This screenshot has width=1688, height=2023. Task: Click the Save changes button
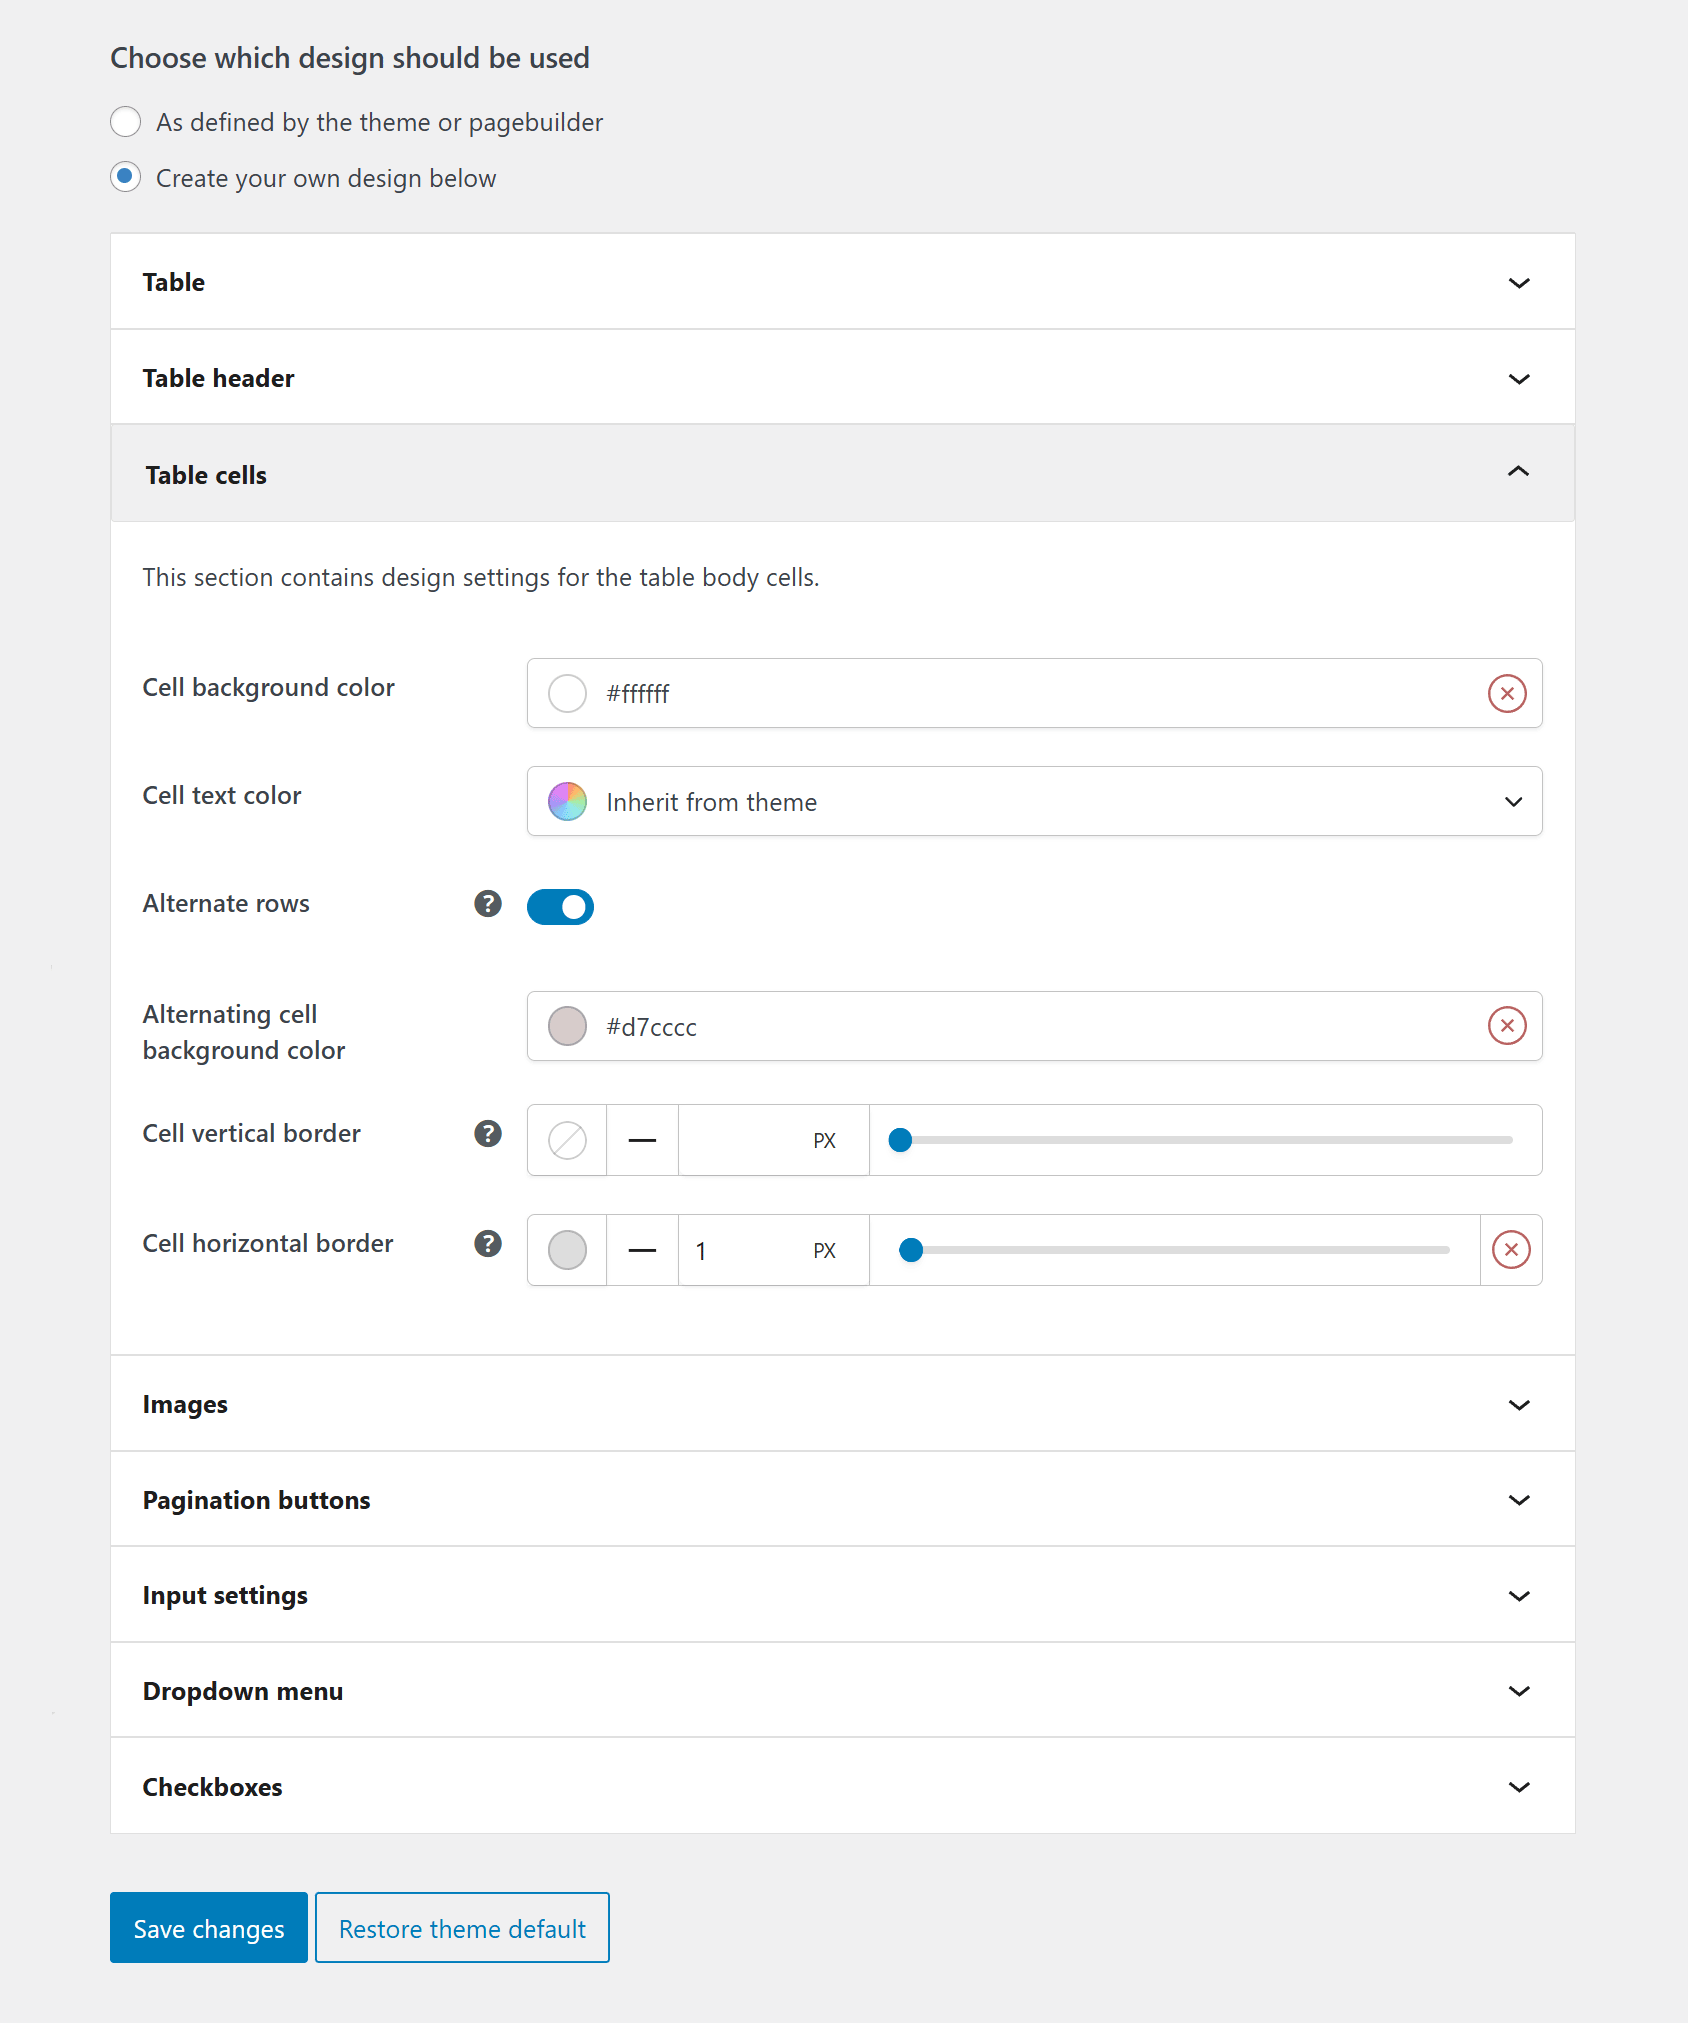tap(208, 1927)
